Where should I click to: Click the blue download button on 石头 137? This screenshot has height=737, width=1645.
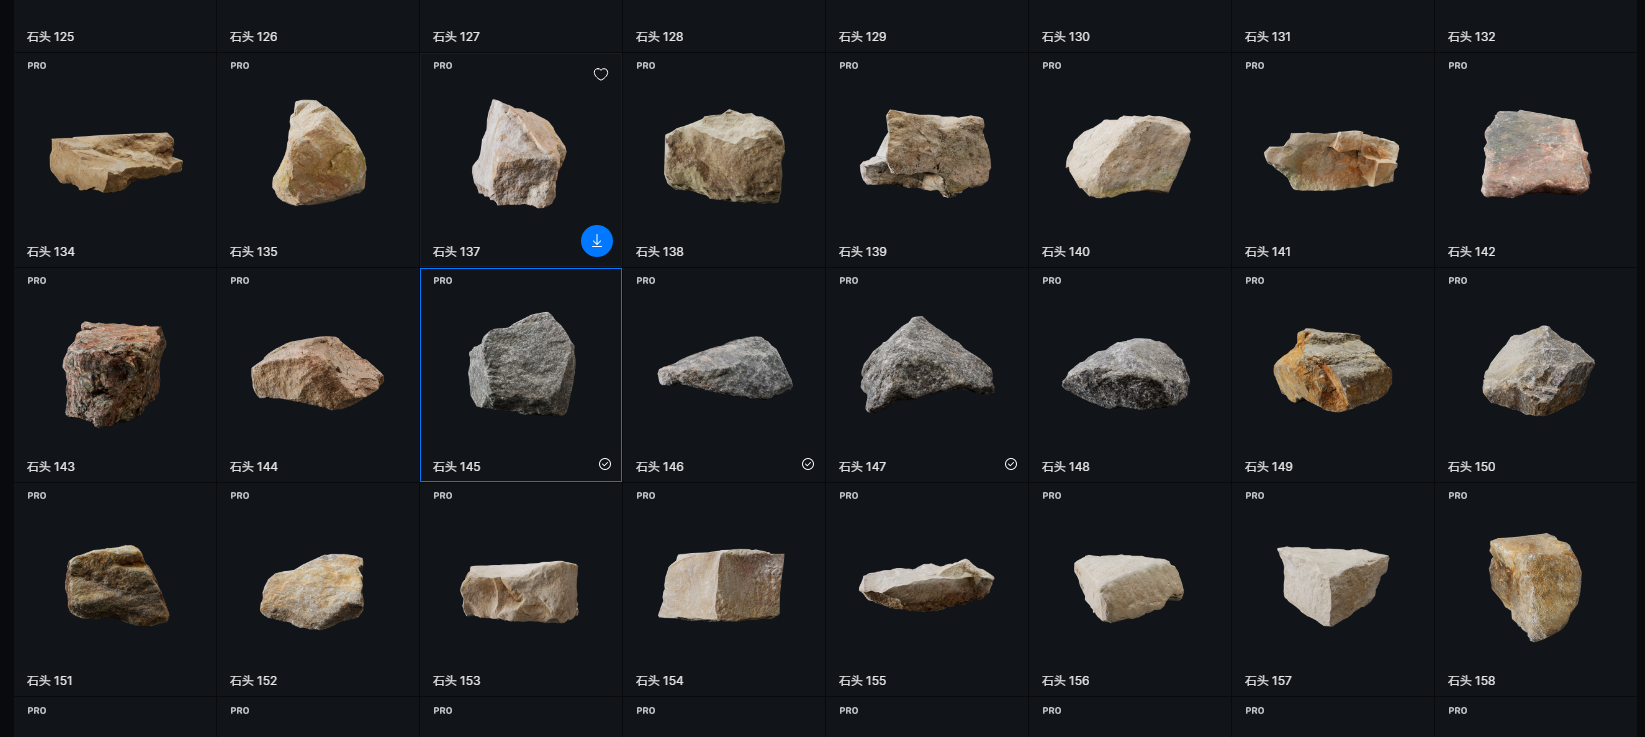597,241
